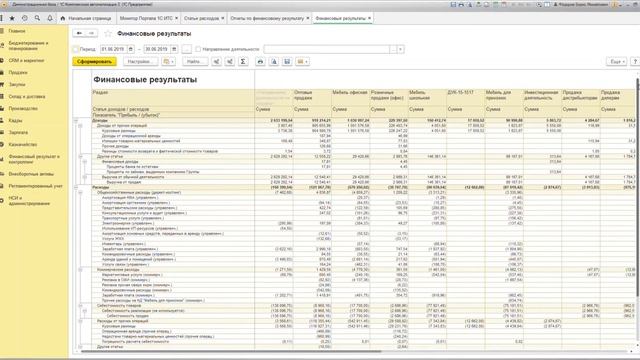Open the History clock icon
The image size is (640, 360).
[25, 18]
